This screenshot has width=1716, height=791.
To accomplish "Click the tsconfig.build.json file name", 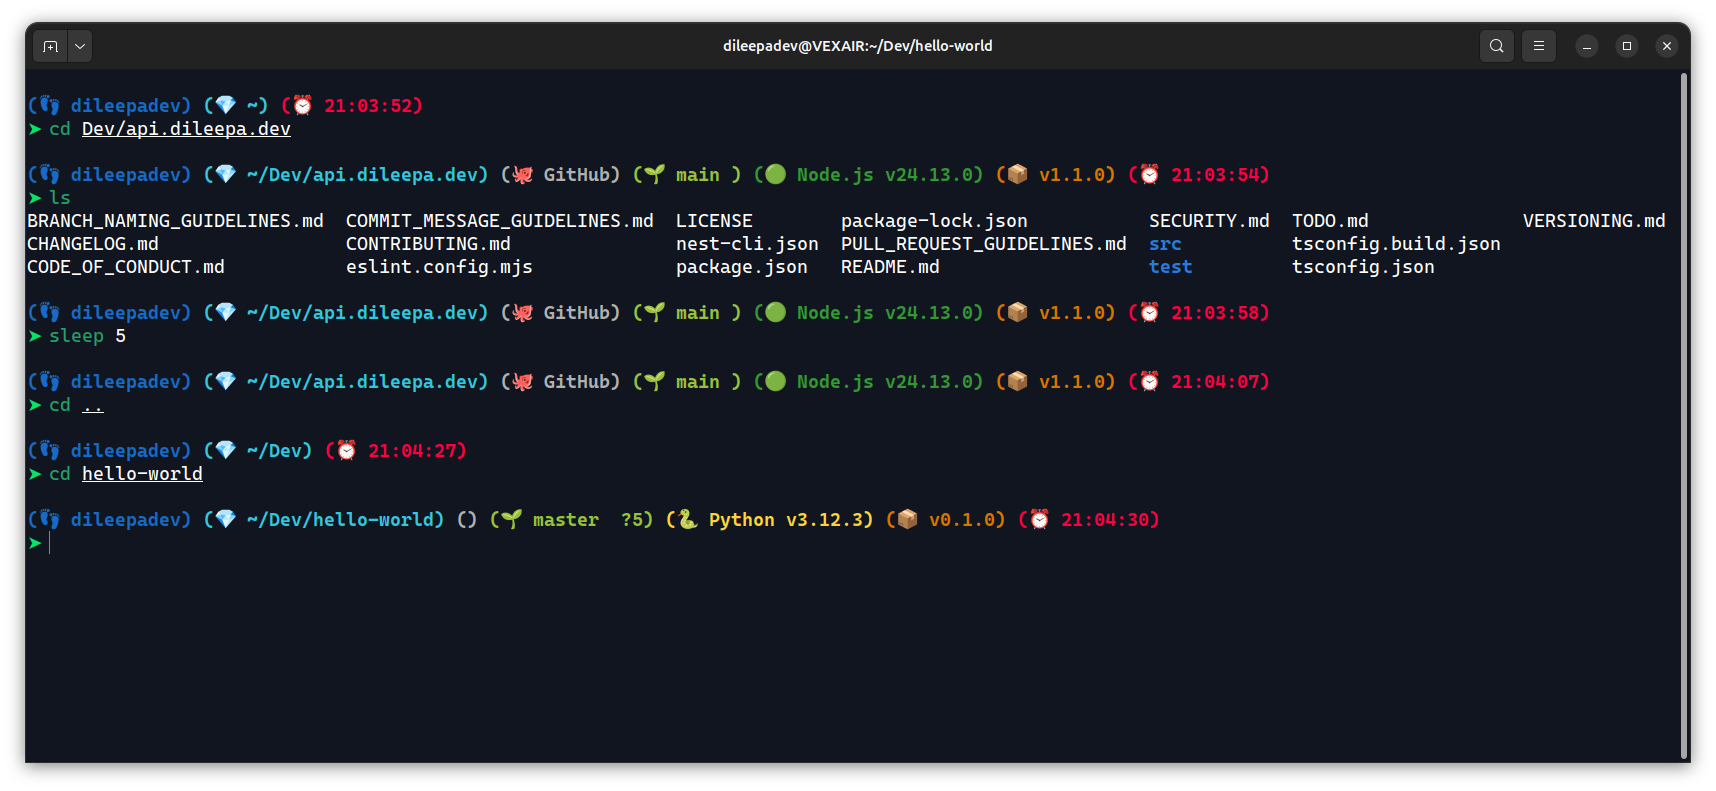I will [x=1396, y=244].
